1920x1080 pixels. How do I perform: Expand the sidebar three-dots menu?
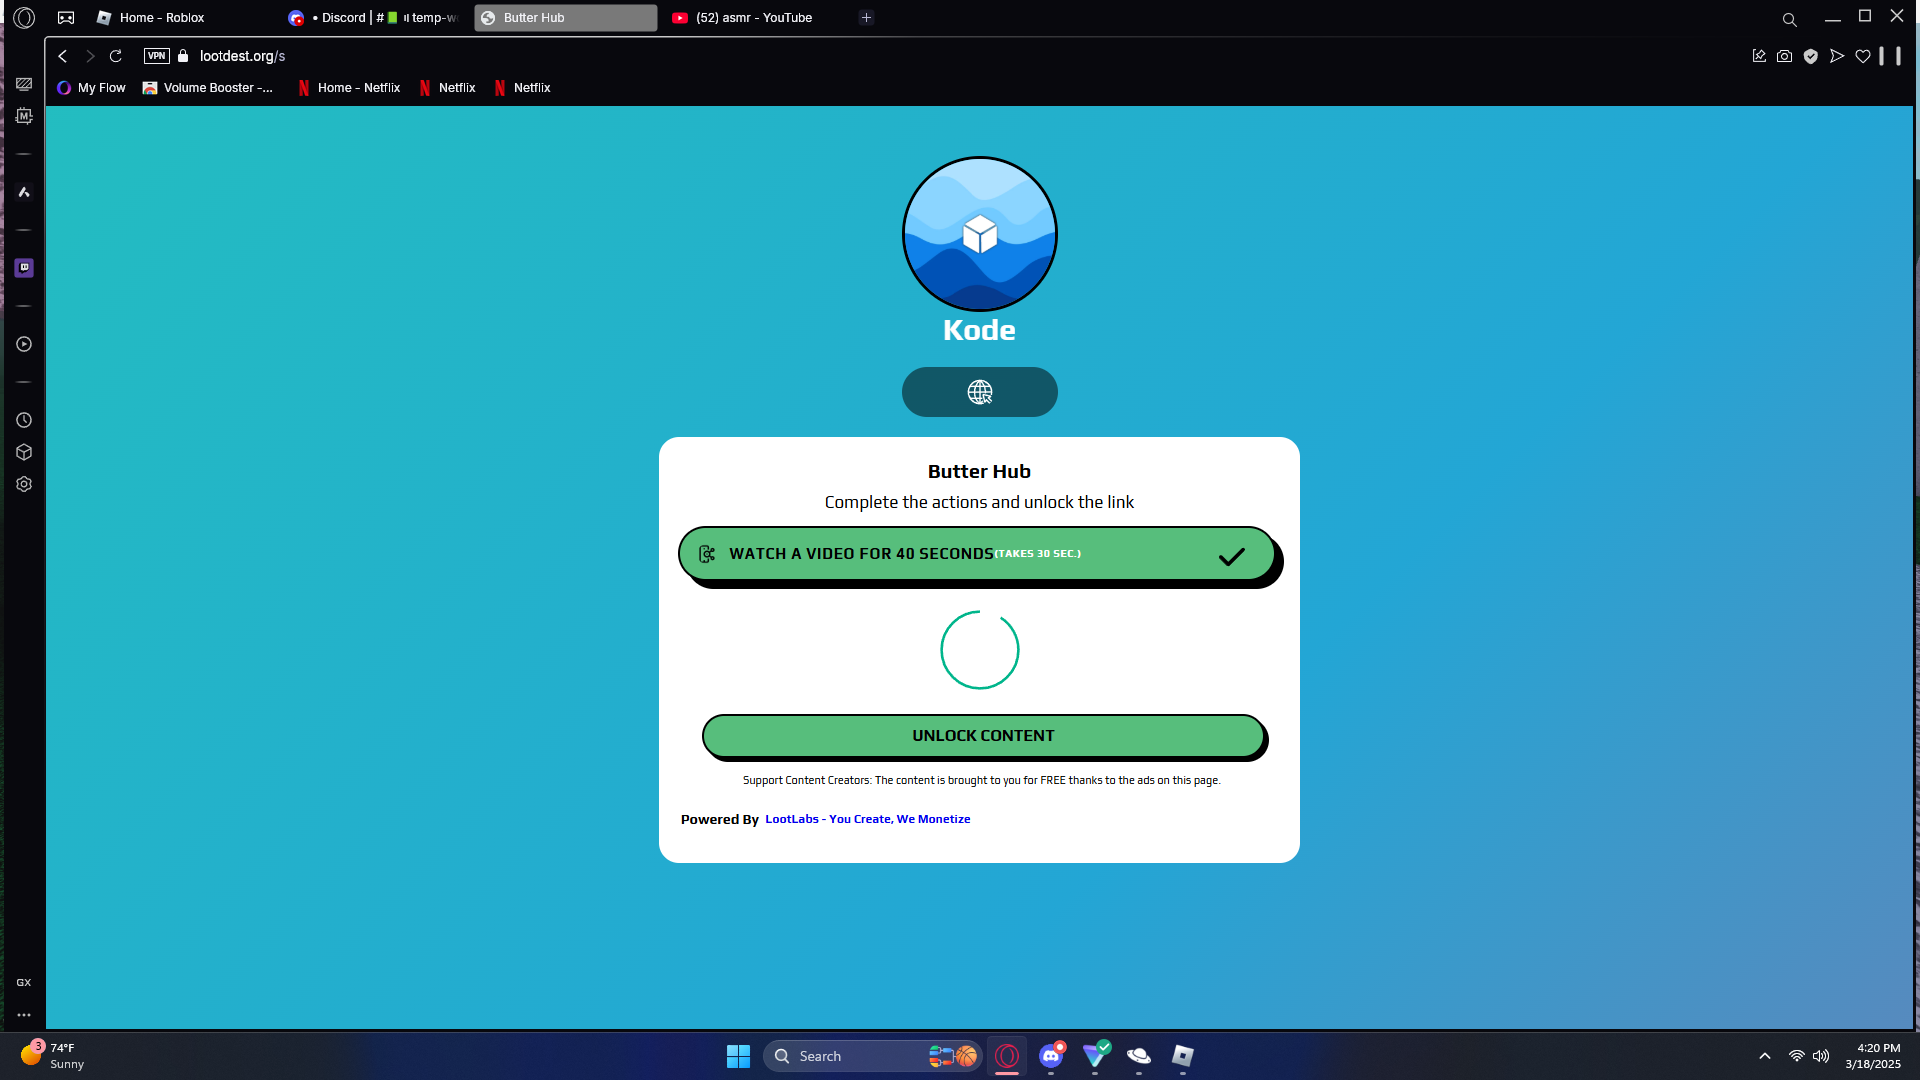click(24, 1014)
